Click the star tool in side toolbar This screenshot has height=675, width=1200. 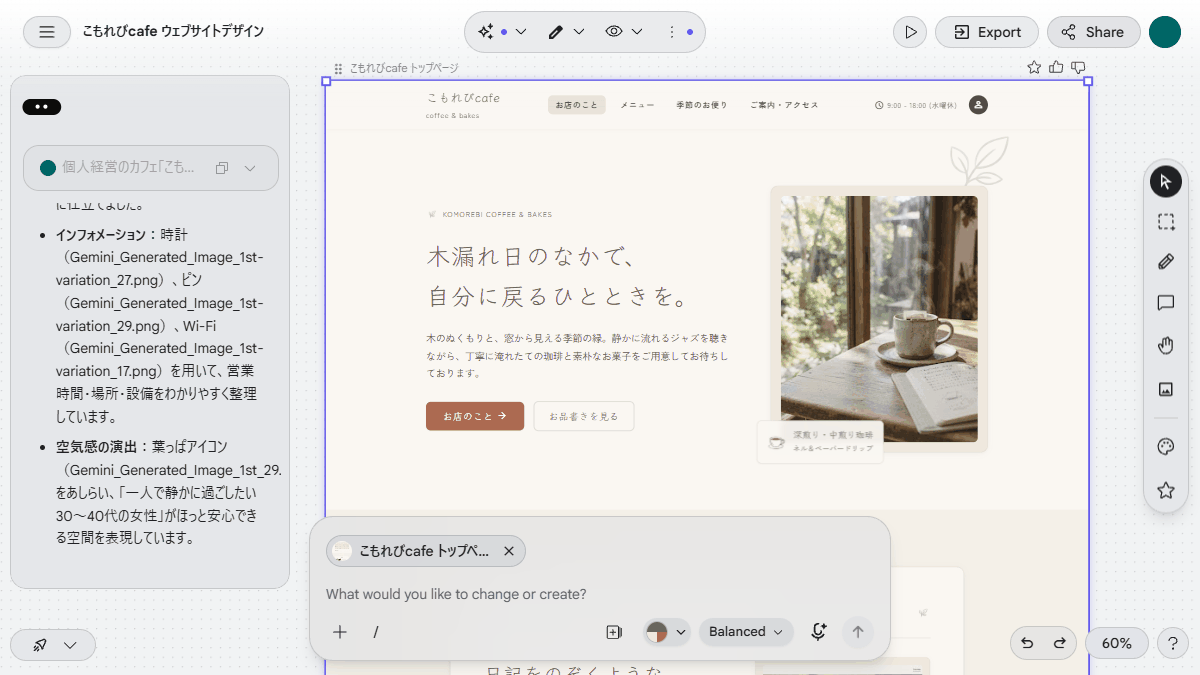tap(1165, 490)
